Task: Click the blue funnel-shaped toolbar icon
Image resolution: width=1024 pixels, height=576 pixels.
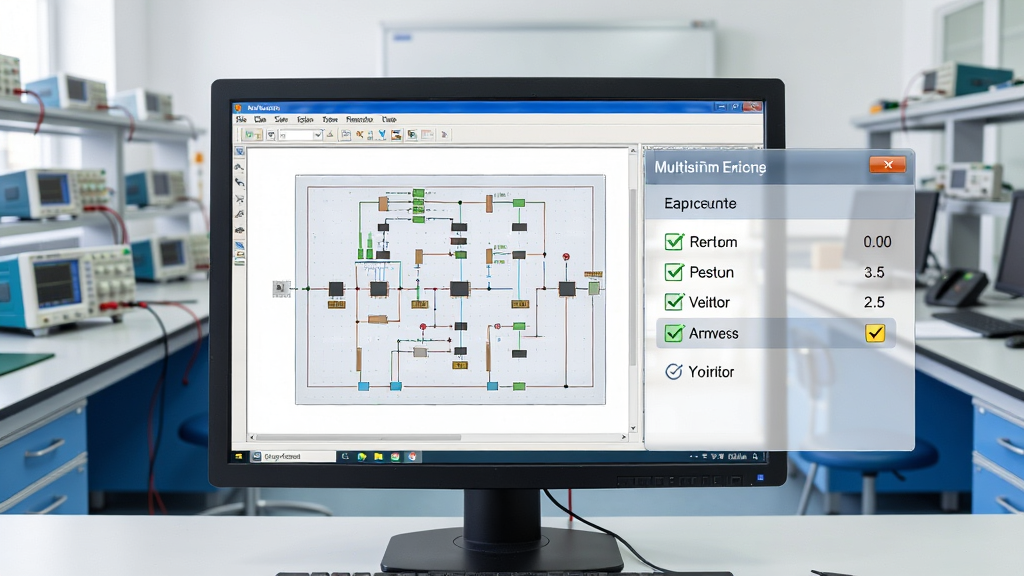Action: coord(382,135)
